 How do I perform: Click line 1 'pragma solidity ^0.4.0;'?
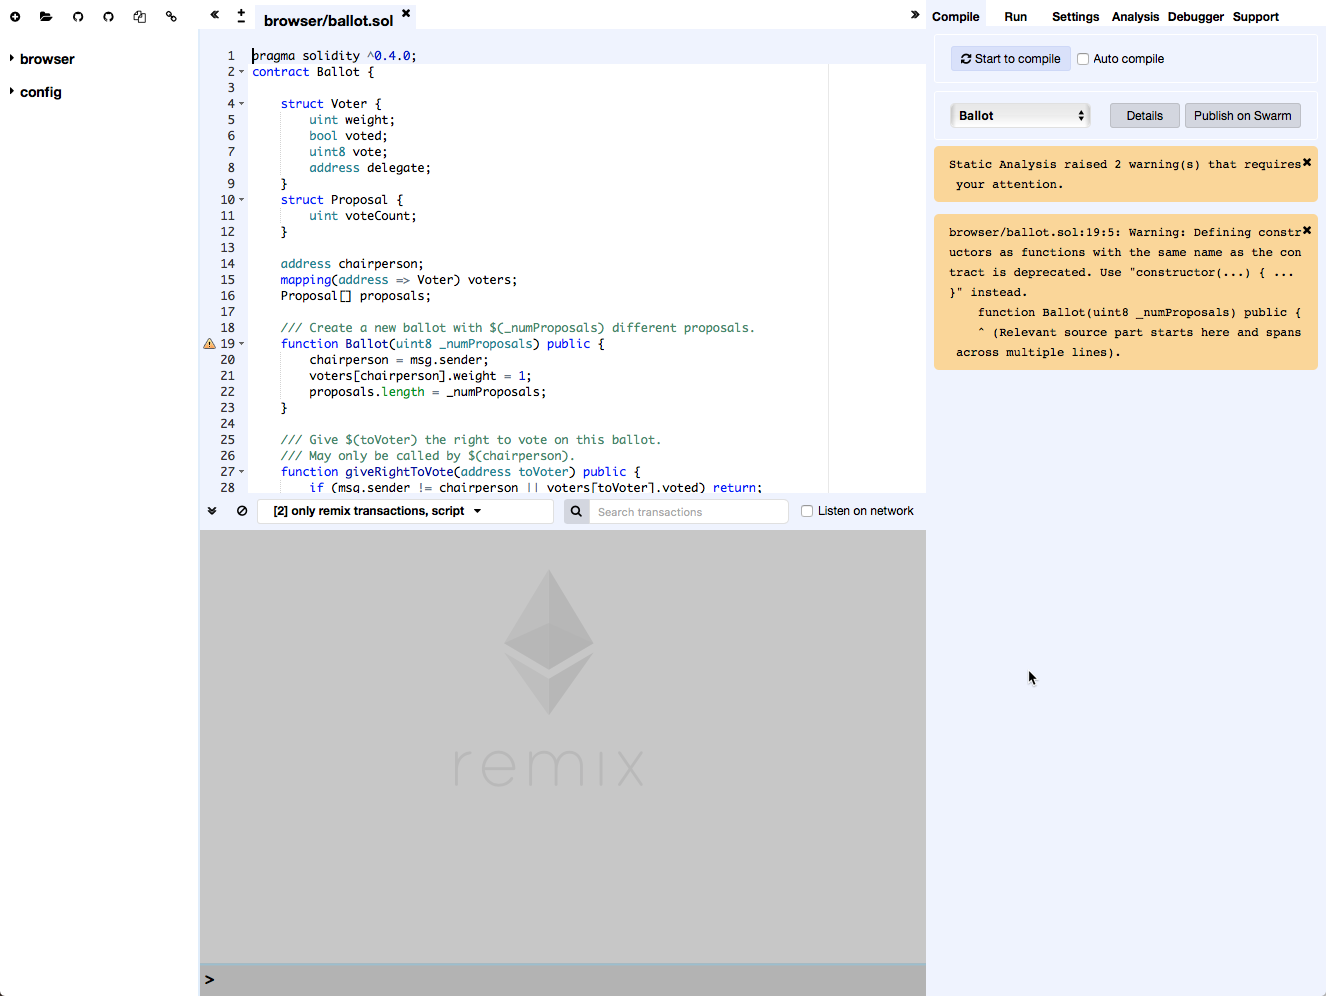(x=334, y=56)
